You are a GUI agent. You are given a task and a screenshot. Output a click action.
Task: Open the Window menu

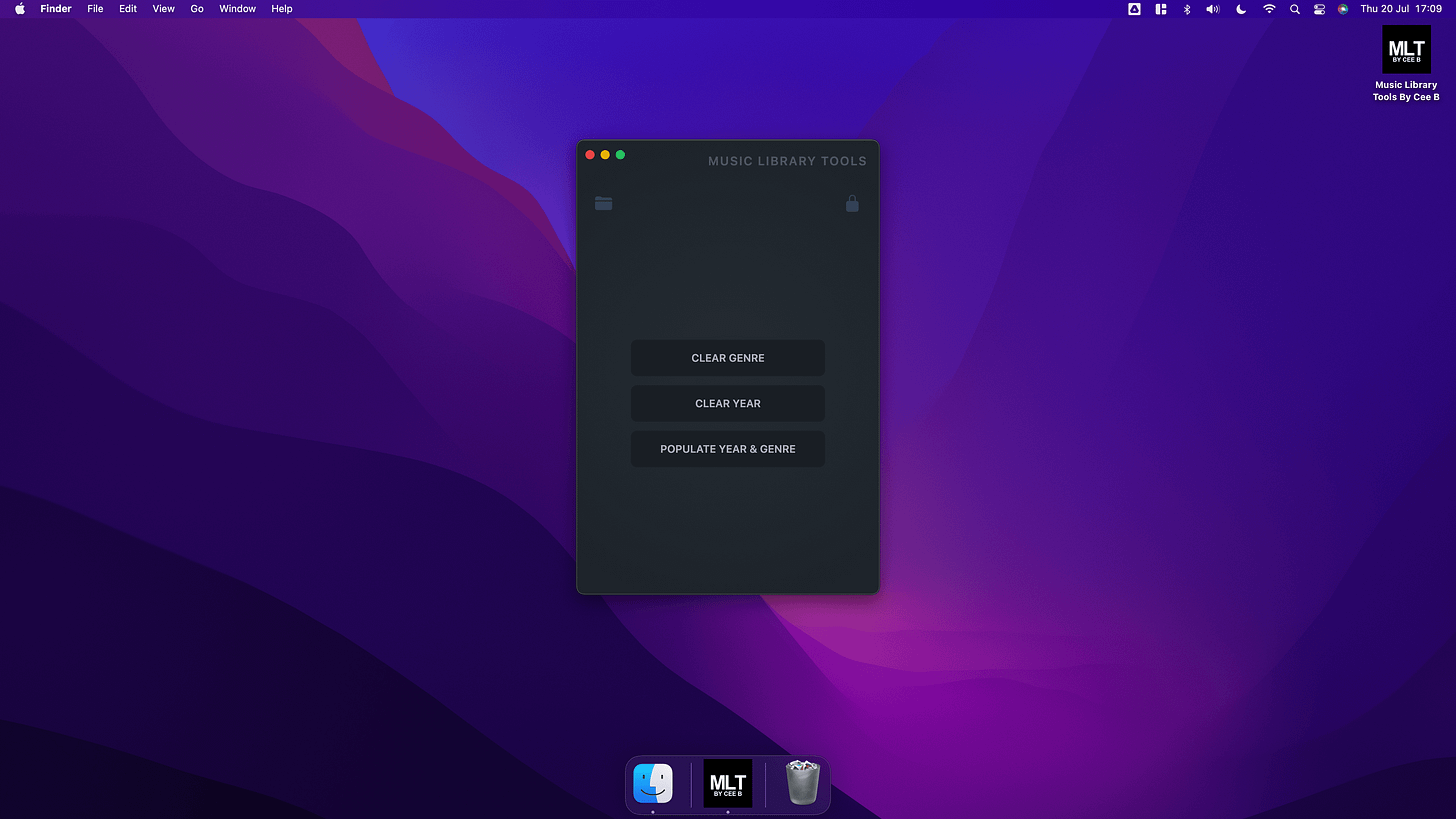click(238, 9)
